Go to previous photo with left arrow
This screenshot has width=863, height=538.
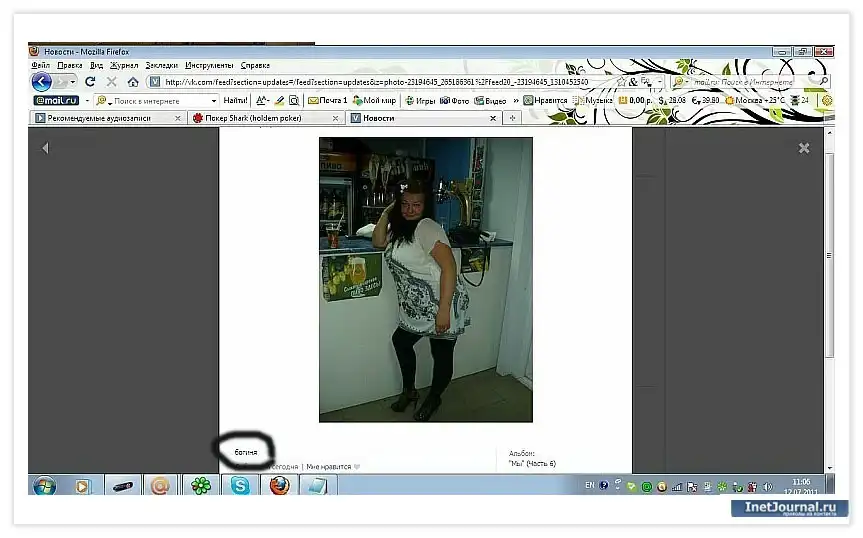click(x=44, y=148)
